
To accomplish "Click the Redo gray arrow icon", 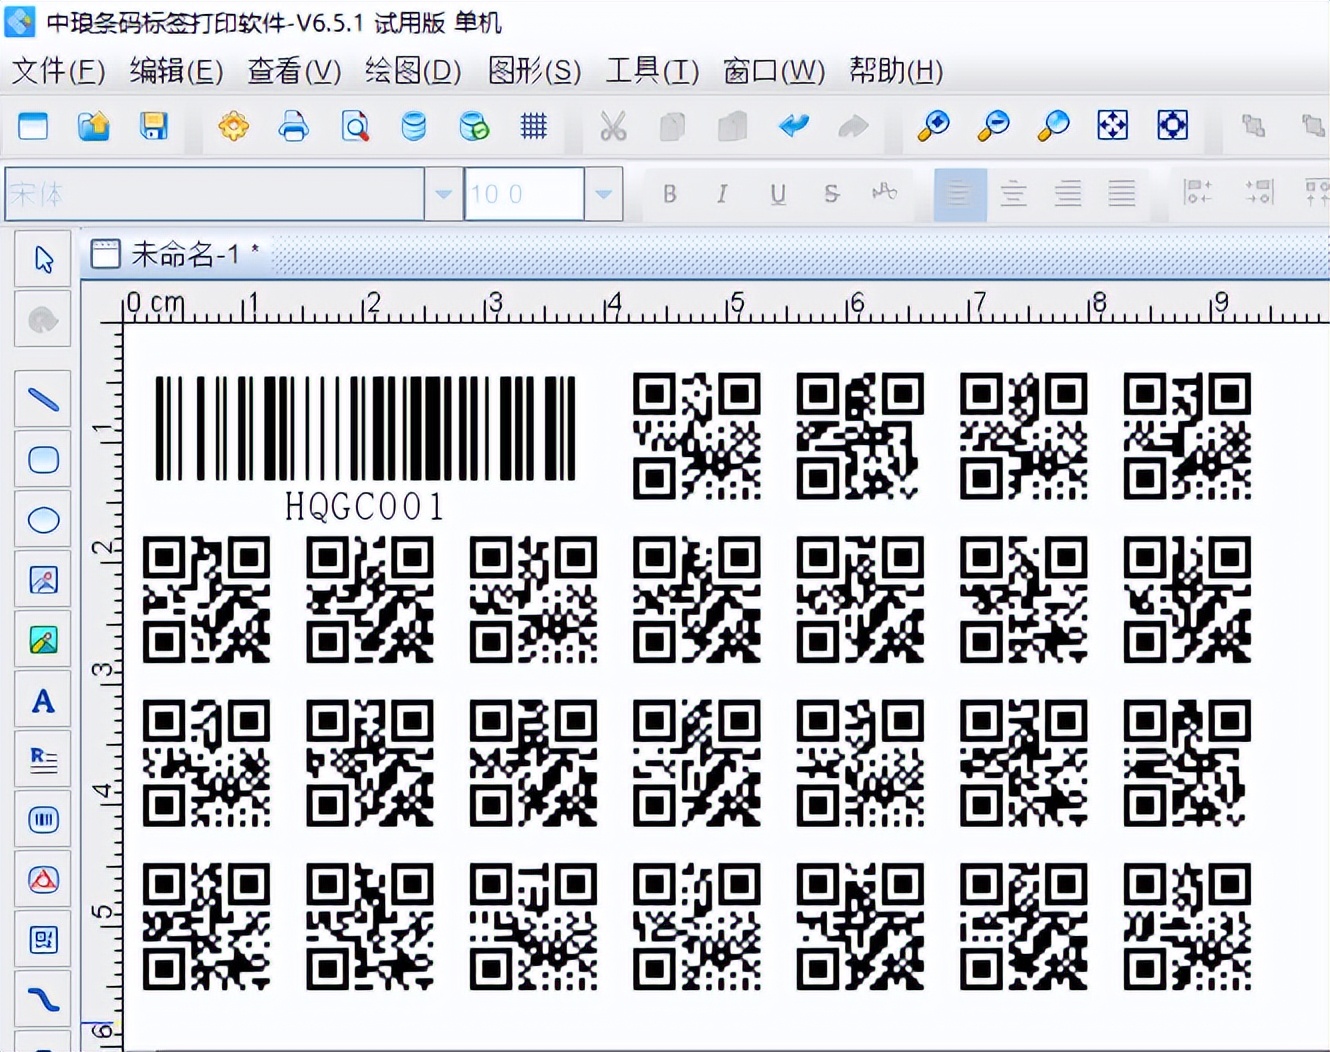I will click(x=853, y=126).
